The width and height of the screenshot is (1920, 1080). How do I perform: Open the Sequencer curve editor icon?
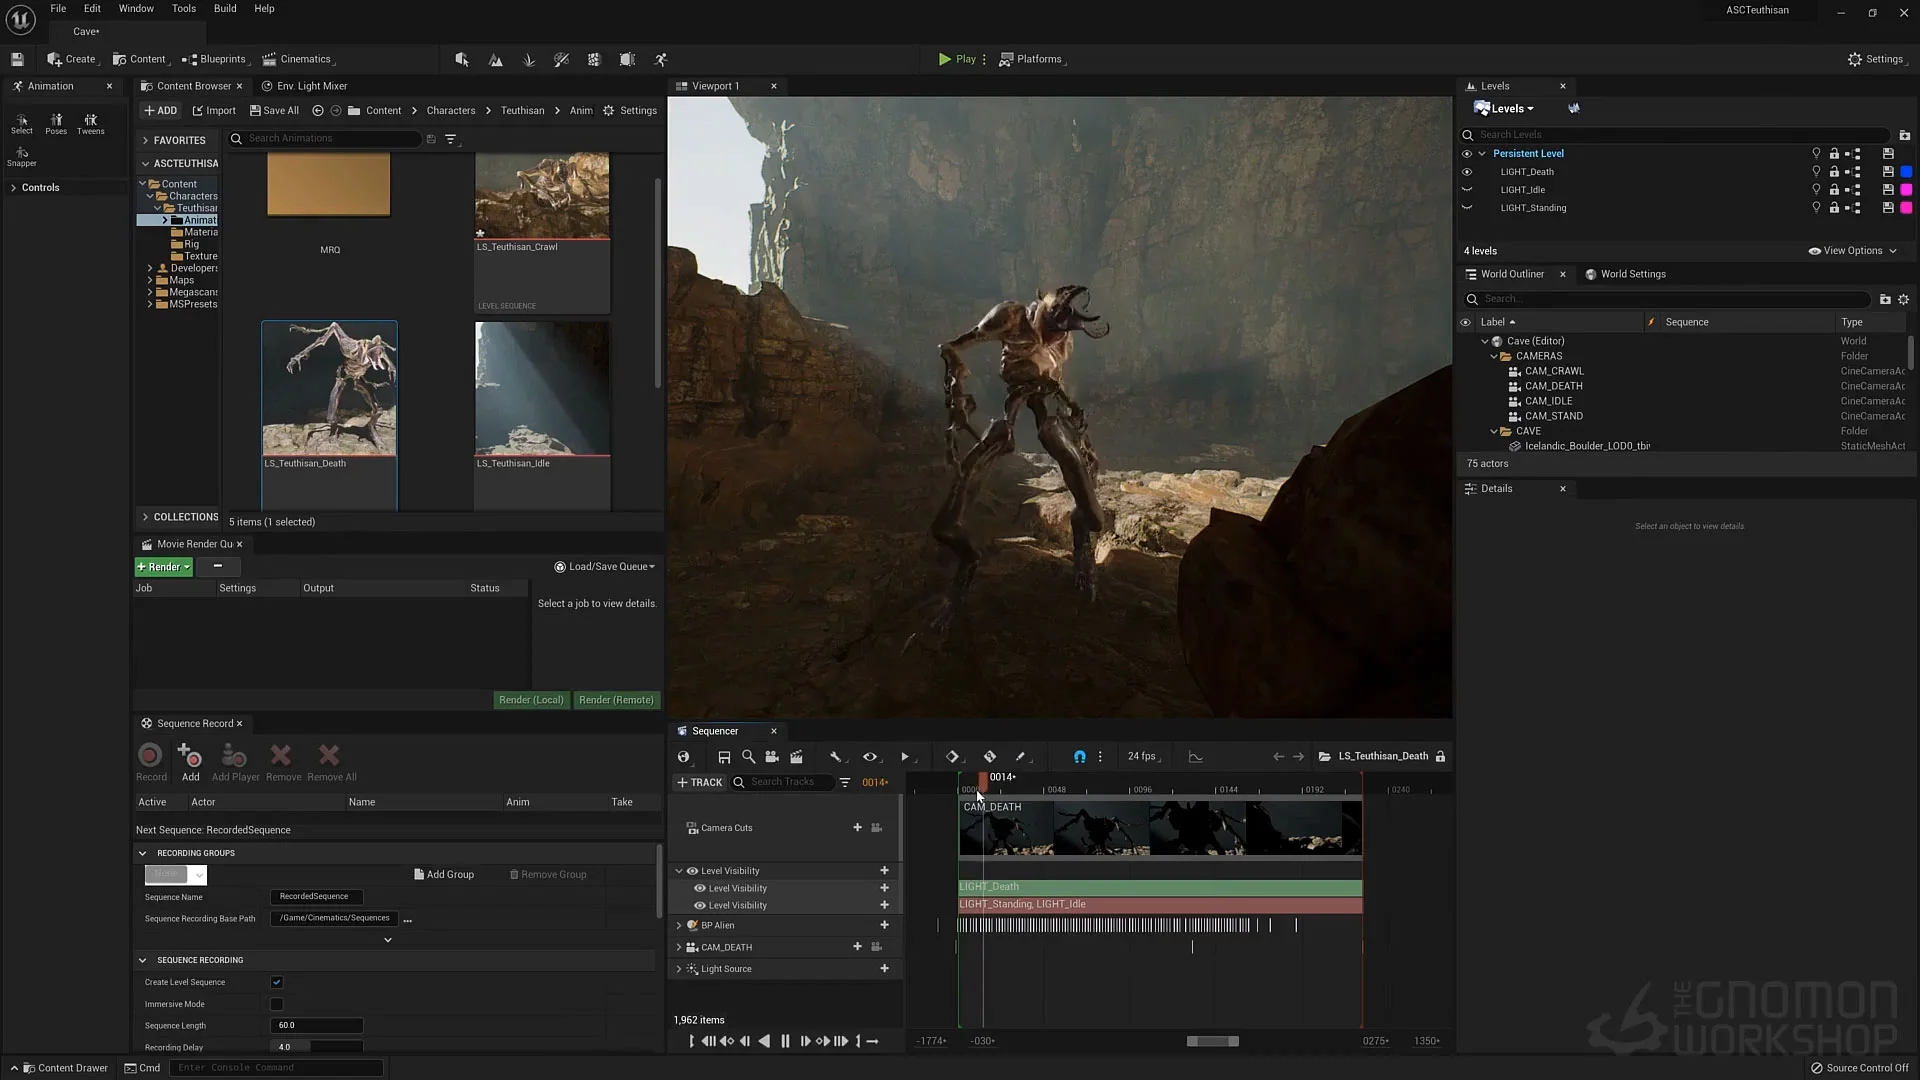[1195, 757]
